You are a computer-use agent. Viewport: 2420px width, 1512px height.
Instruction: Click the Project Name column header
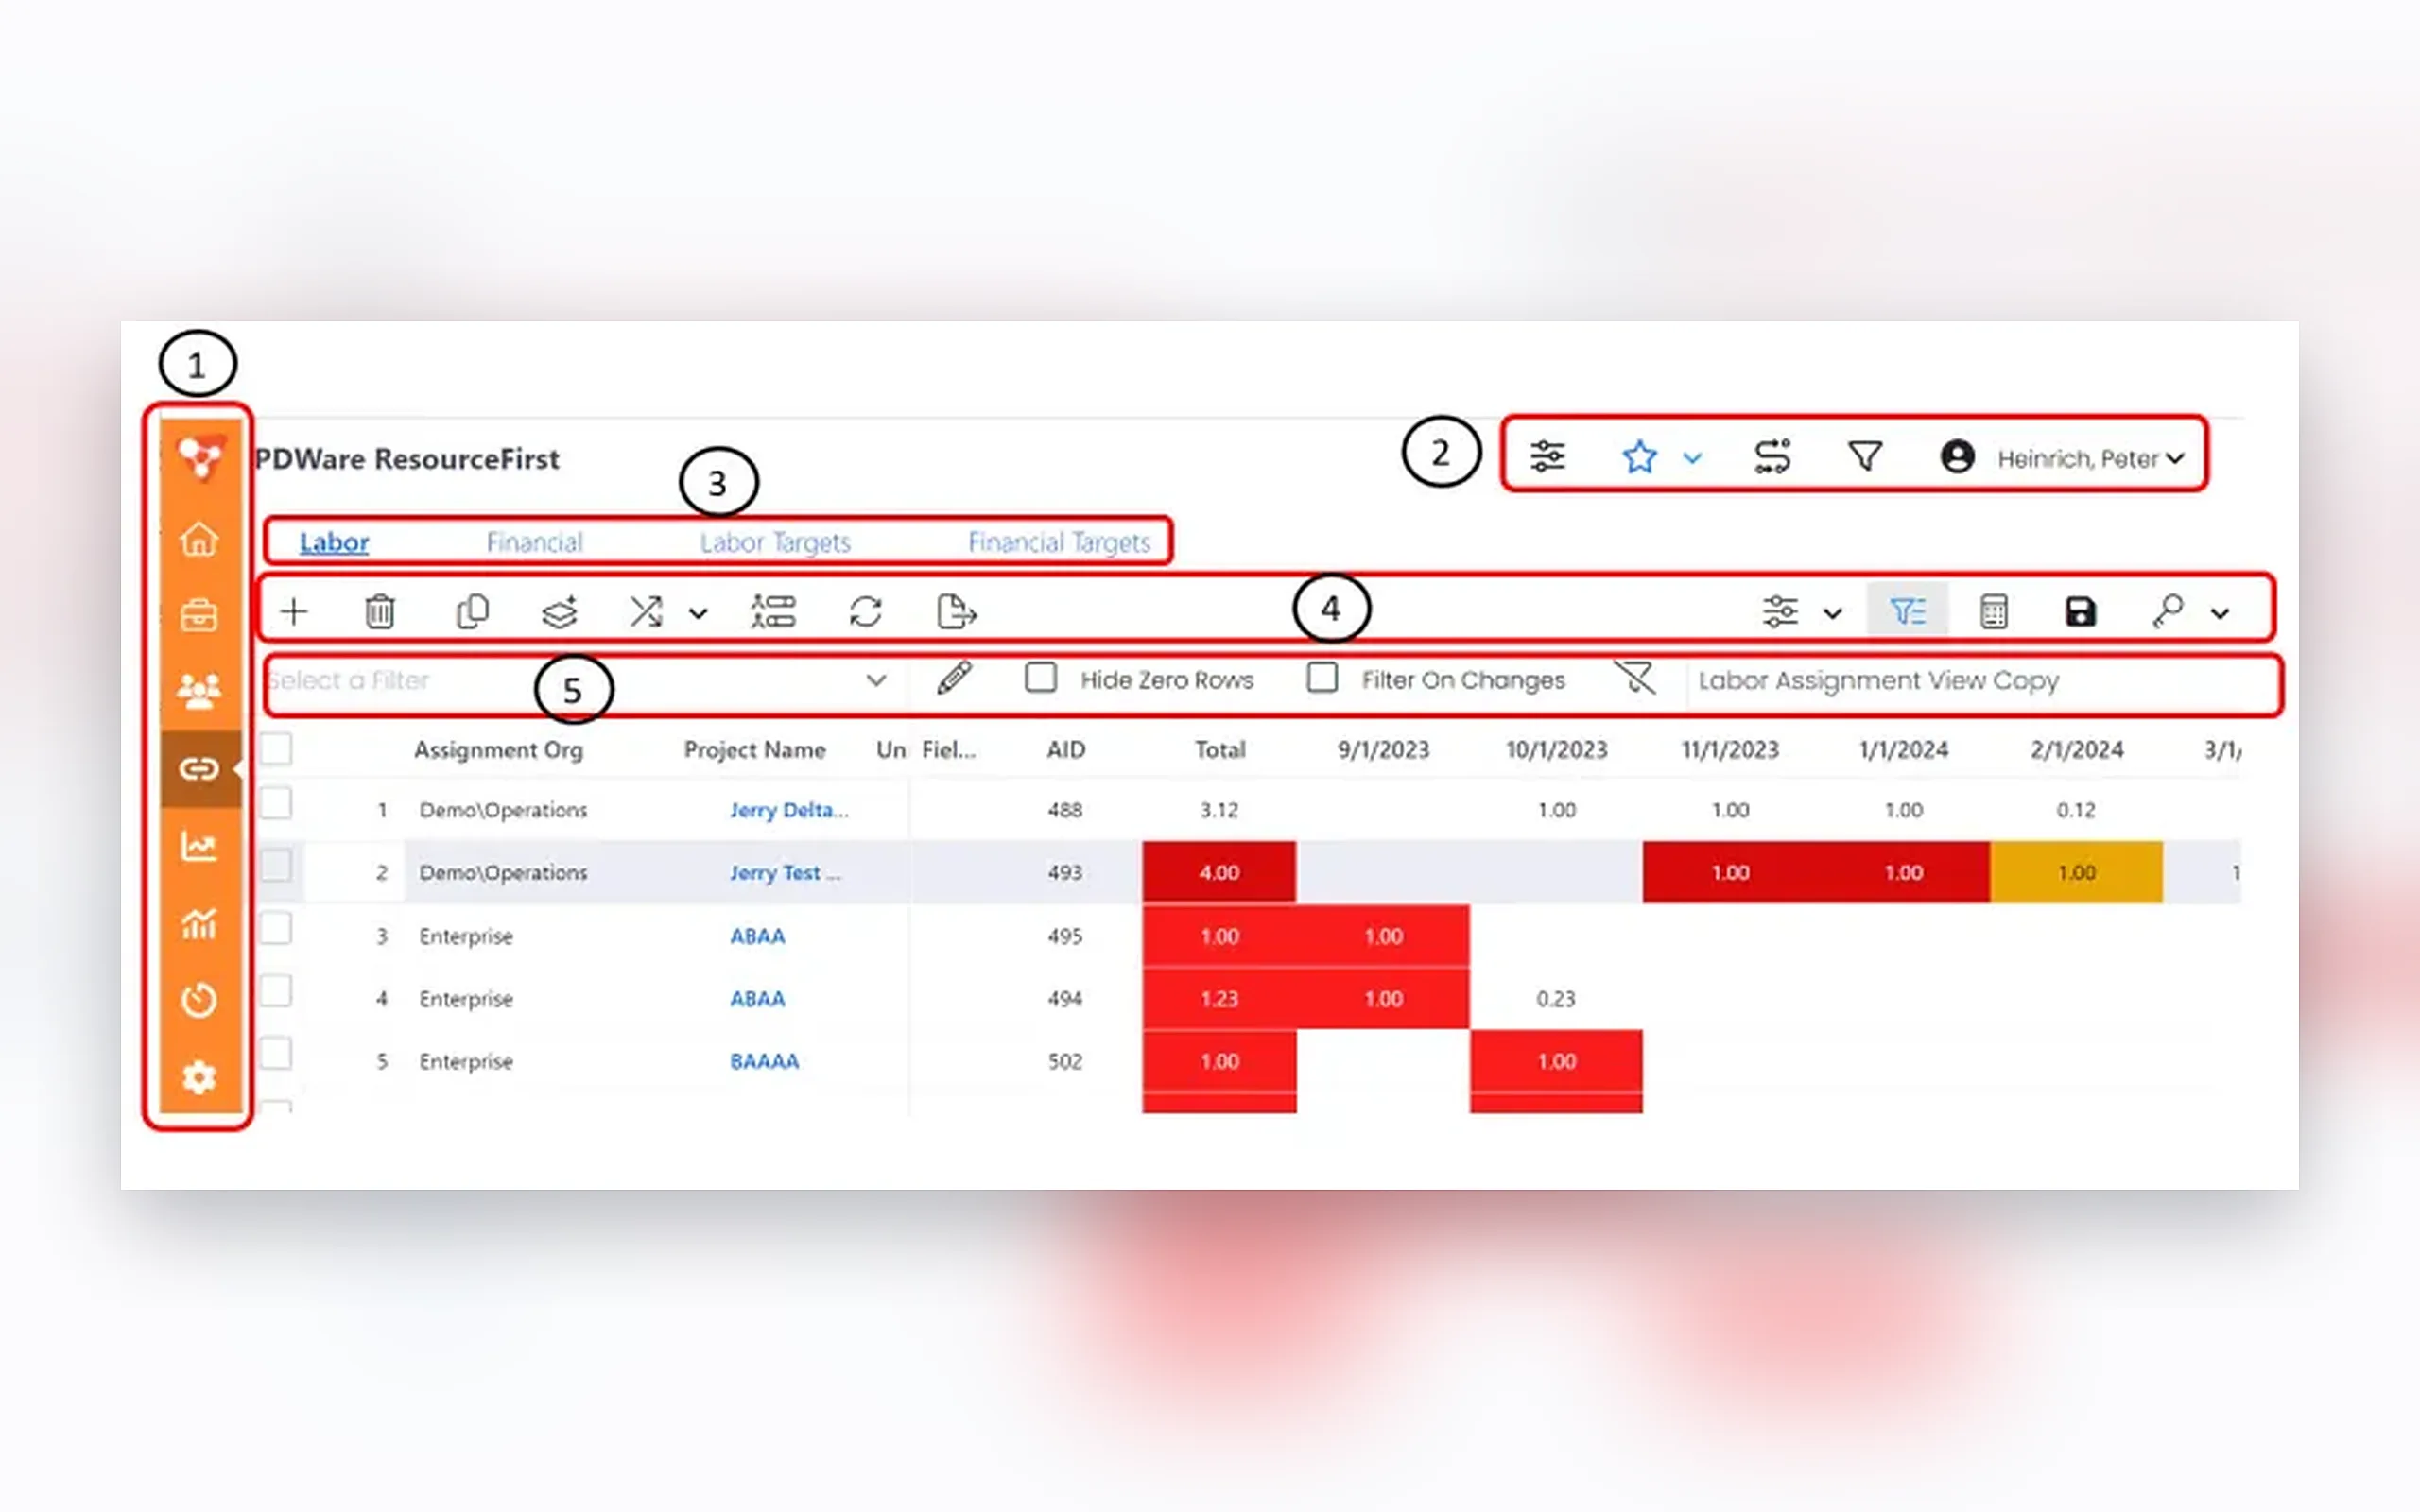pos(754,750)
